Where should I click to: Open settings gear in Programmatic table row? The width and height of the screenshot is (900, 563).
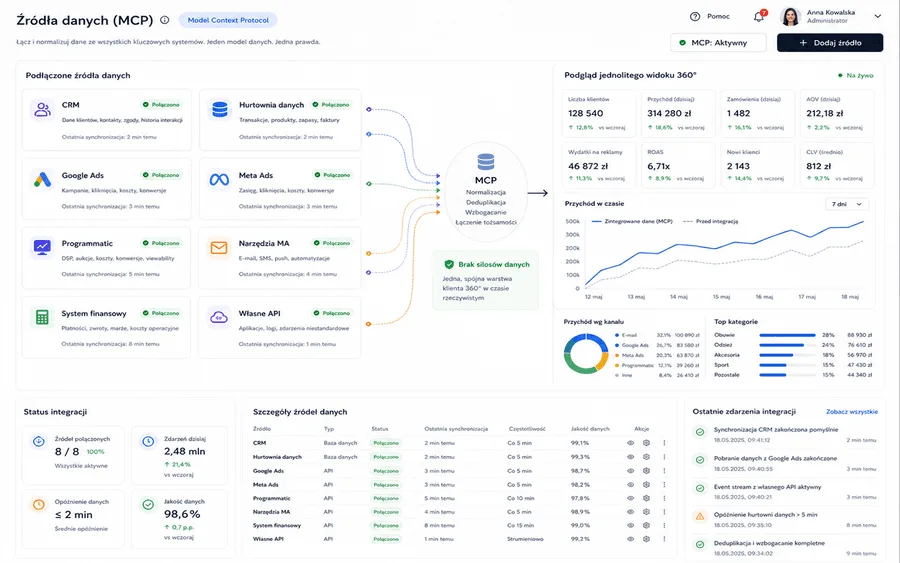(x=646, y=498)
